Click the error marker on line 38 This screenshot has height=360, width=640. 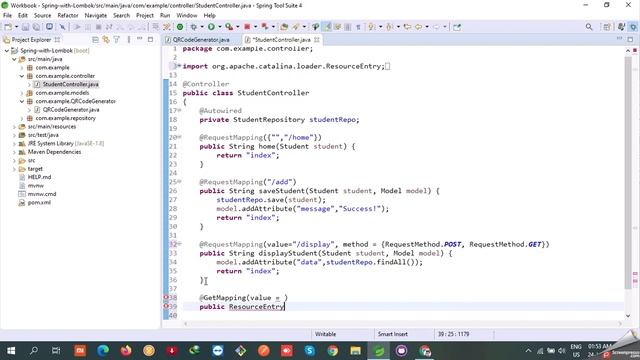pos(166,298)
